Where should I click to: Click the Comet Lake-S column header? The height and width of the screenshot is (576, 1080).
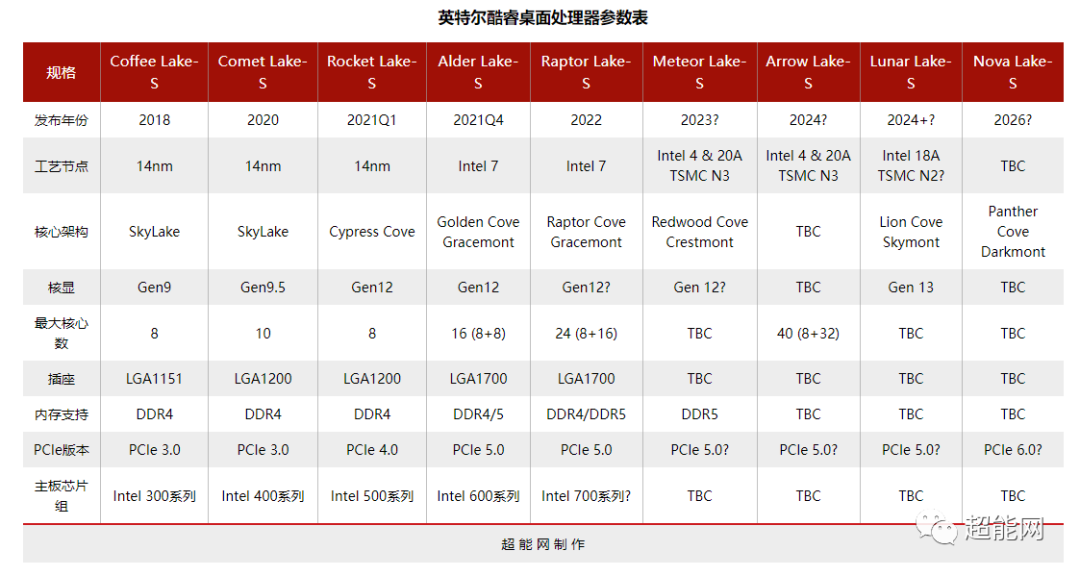coord(262,72)
